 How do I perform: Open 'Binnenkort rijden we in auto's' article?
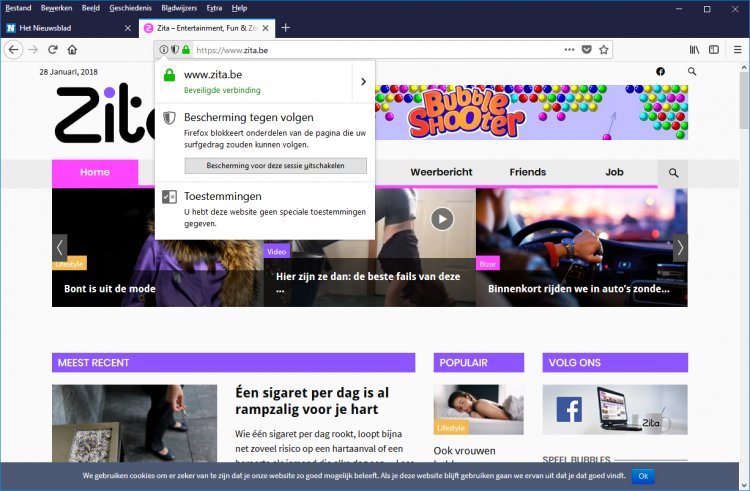click(x=578, y=288)
